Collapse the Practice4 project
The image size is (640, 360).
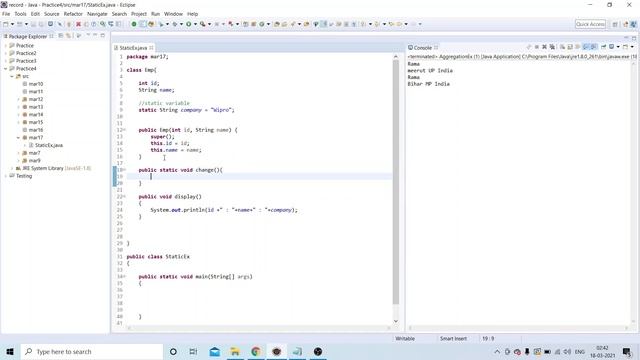(6, 69)
